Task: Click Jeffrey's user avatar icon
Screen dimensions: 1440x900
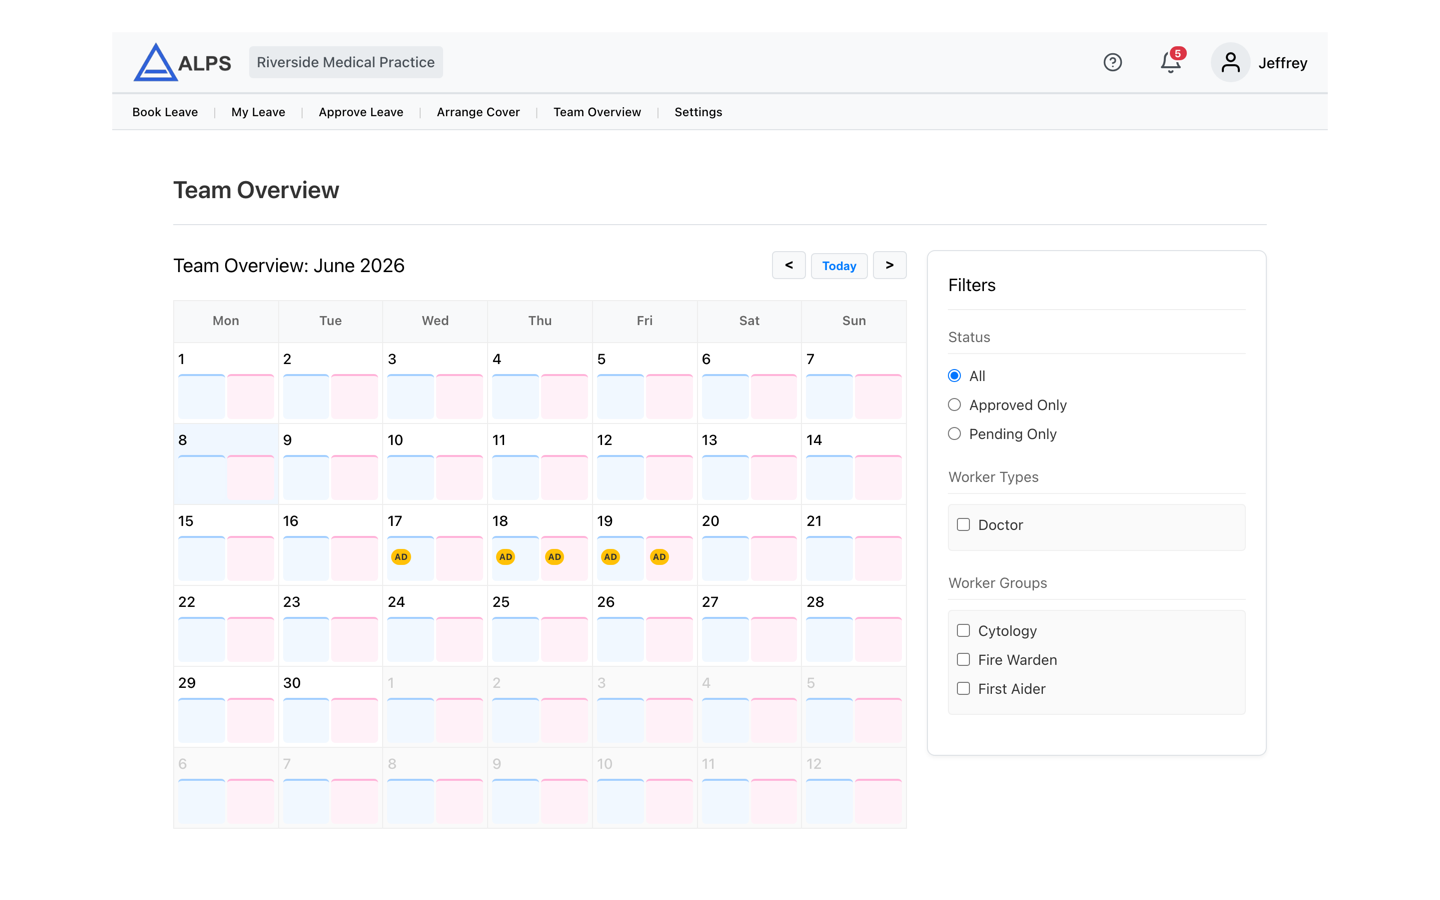Action: (1230, 62)
